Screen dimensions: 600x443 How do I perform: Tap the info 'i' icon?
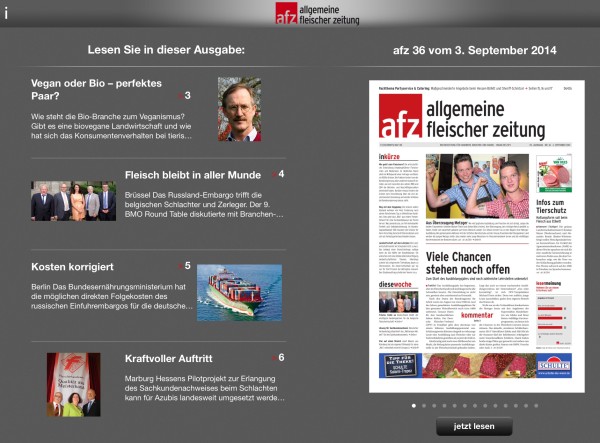(6, 14)
